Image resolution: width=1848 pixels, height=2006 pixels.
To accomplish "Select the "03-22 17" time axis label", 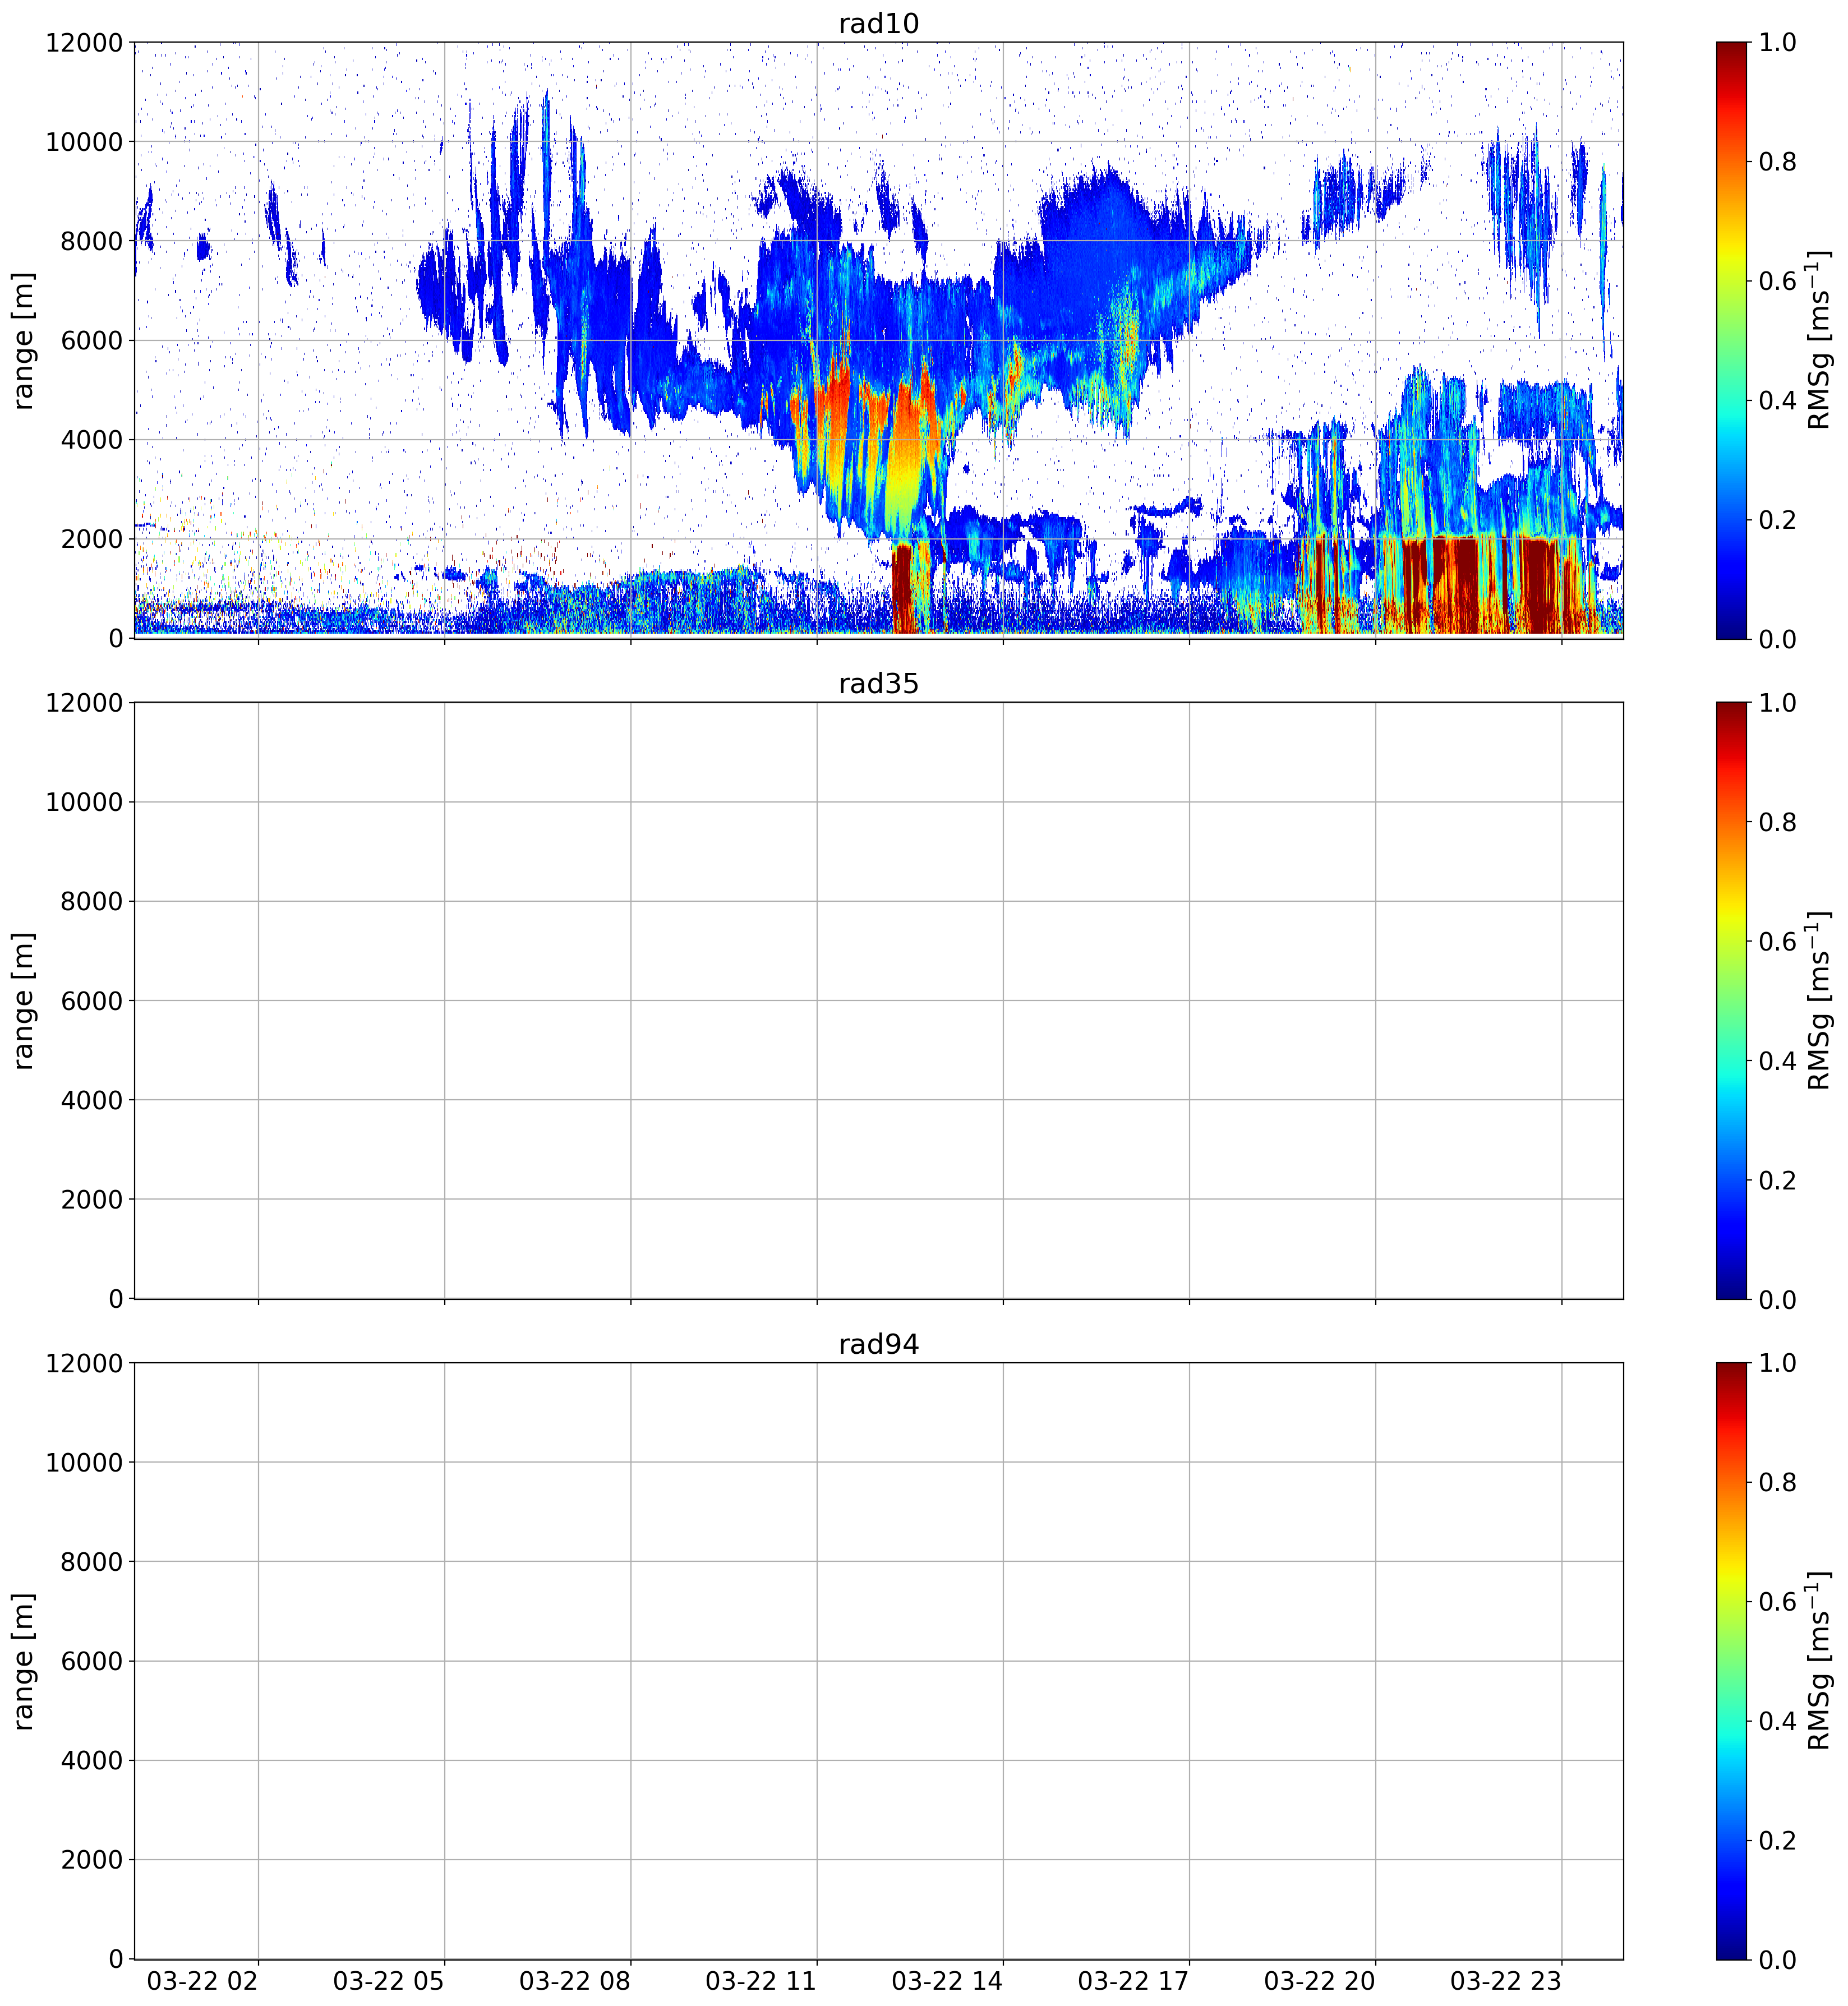I will (1133, 1981).
